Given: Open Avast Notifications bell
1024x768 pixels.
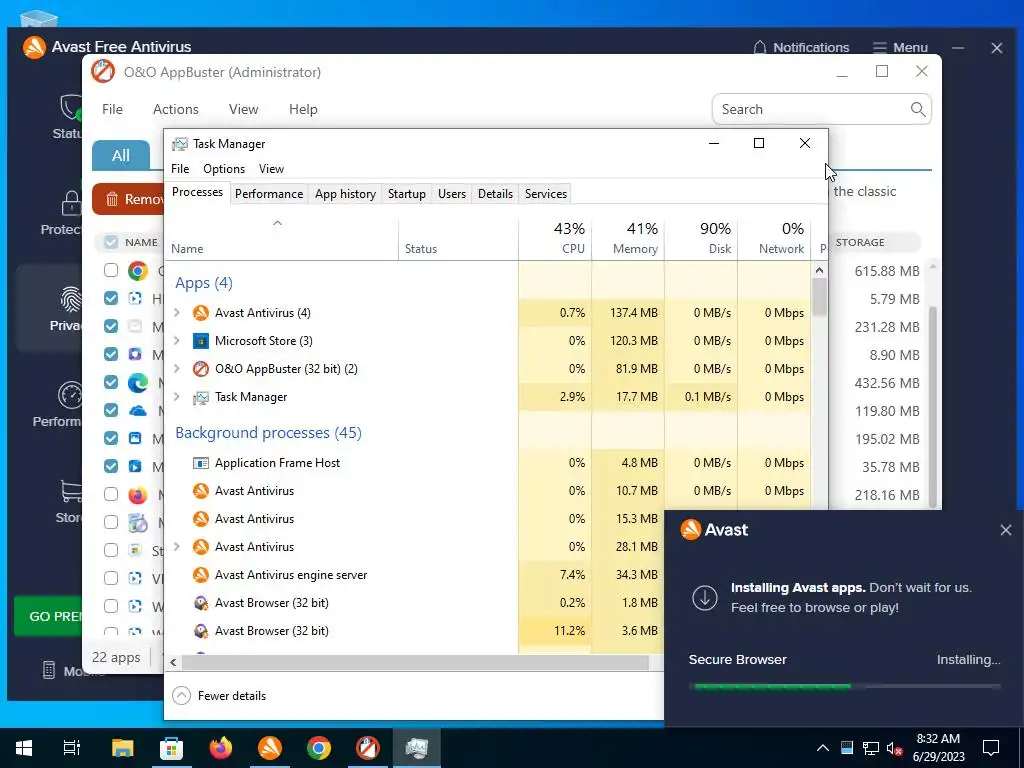Looking at the screenshot, I should point(760,47).
